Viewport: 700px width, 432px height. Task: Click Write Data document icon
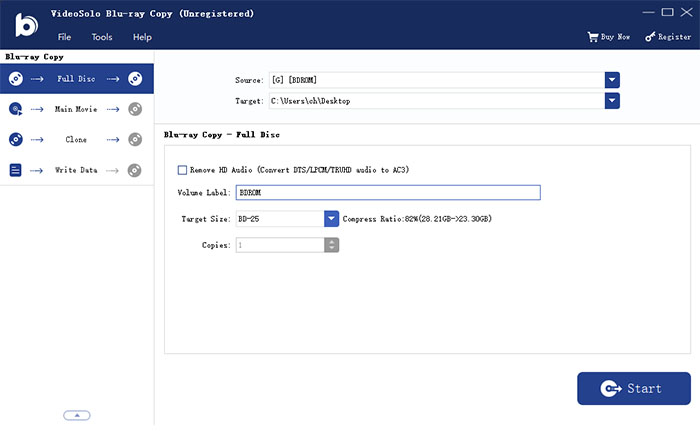pyautogui.click(x=15, y=170)
